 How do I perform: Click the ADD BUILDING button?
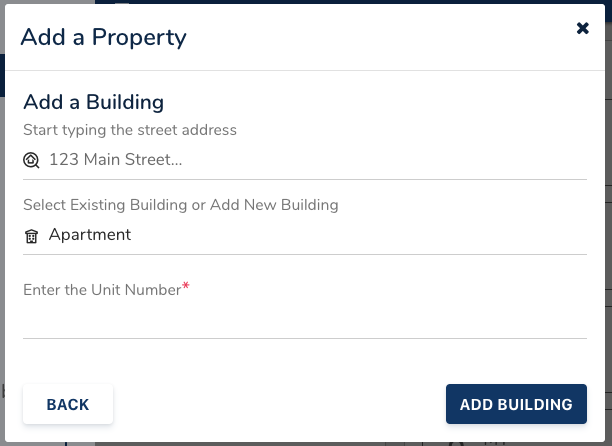point(516,404)
